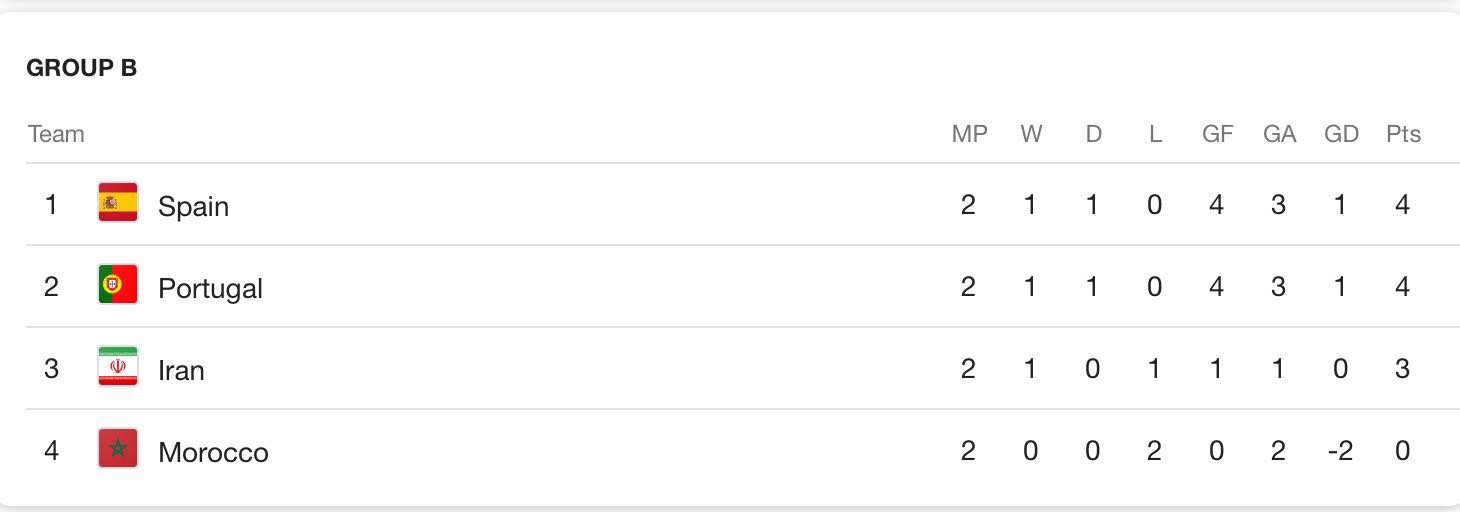Screen dimensions: 1460x512
Task: Click the Portugal flag icon
Action: pyautogui.click(x=118, y=285)
